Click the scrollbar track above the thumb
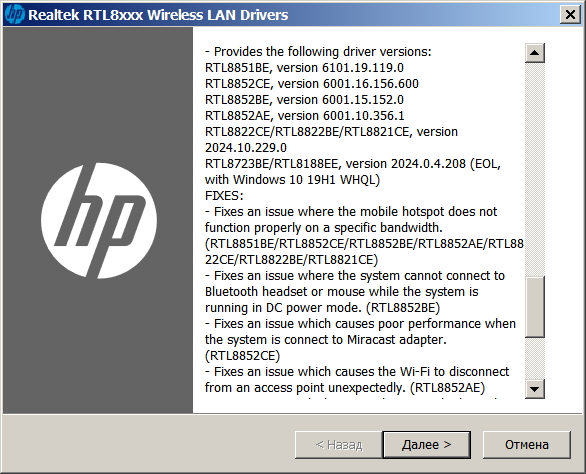The height and width of the screenshot is (474, 586). pos(534,169)
